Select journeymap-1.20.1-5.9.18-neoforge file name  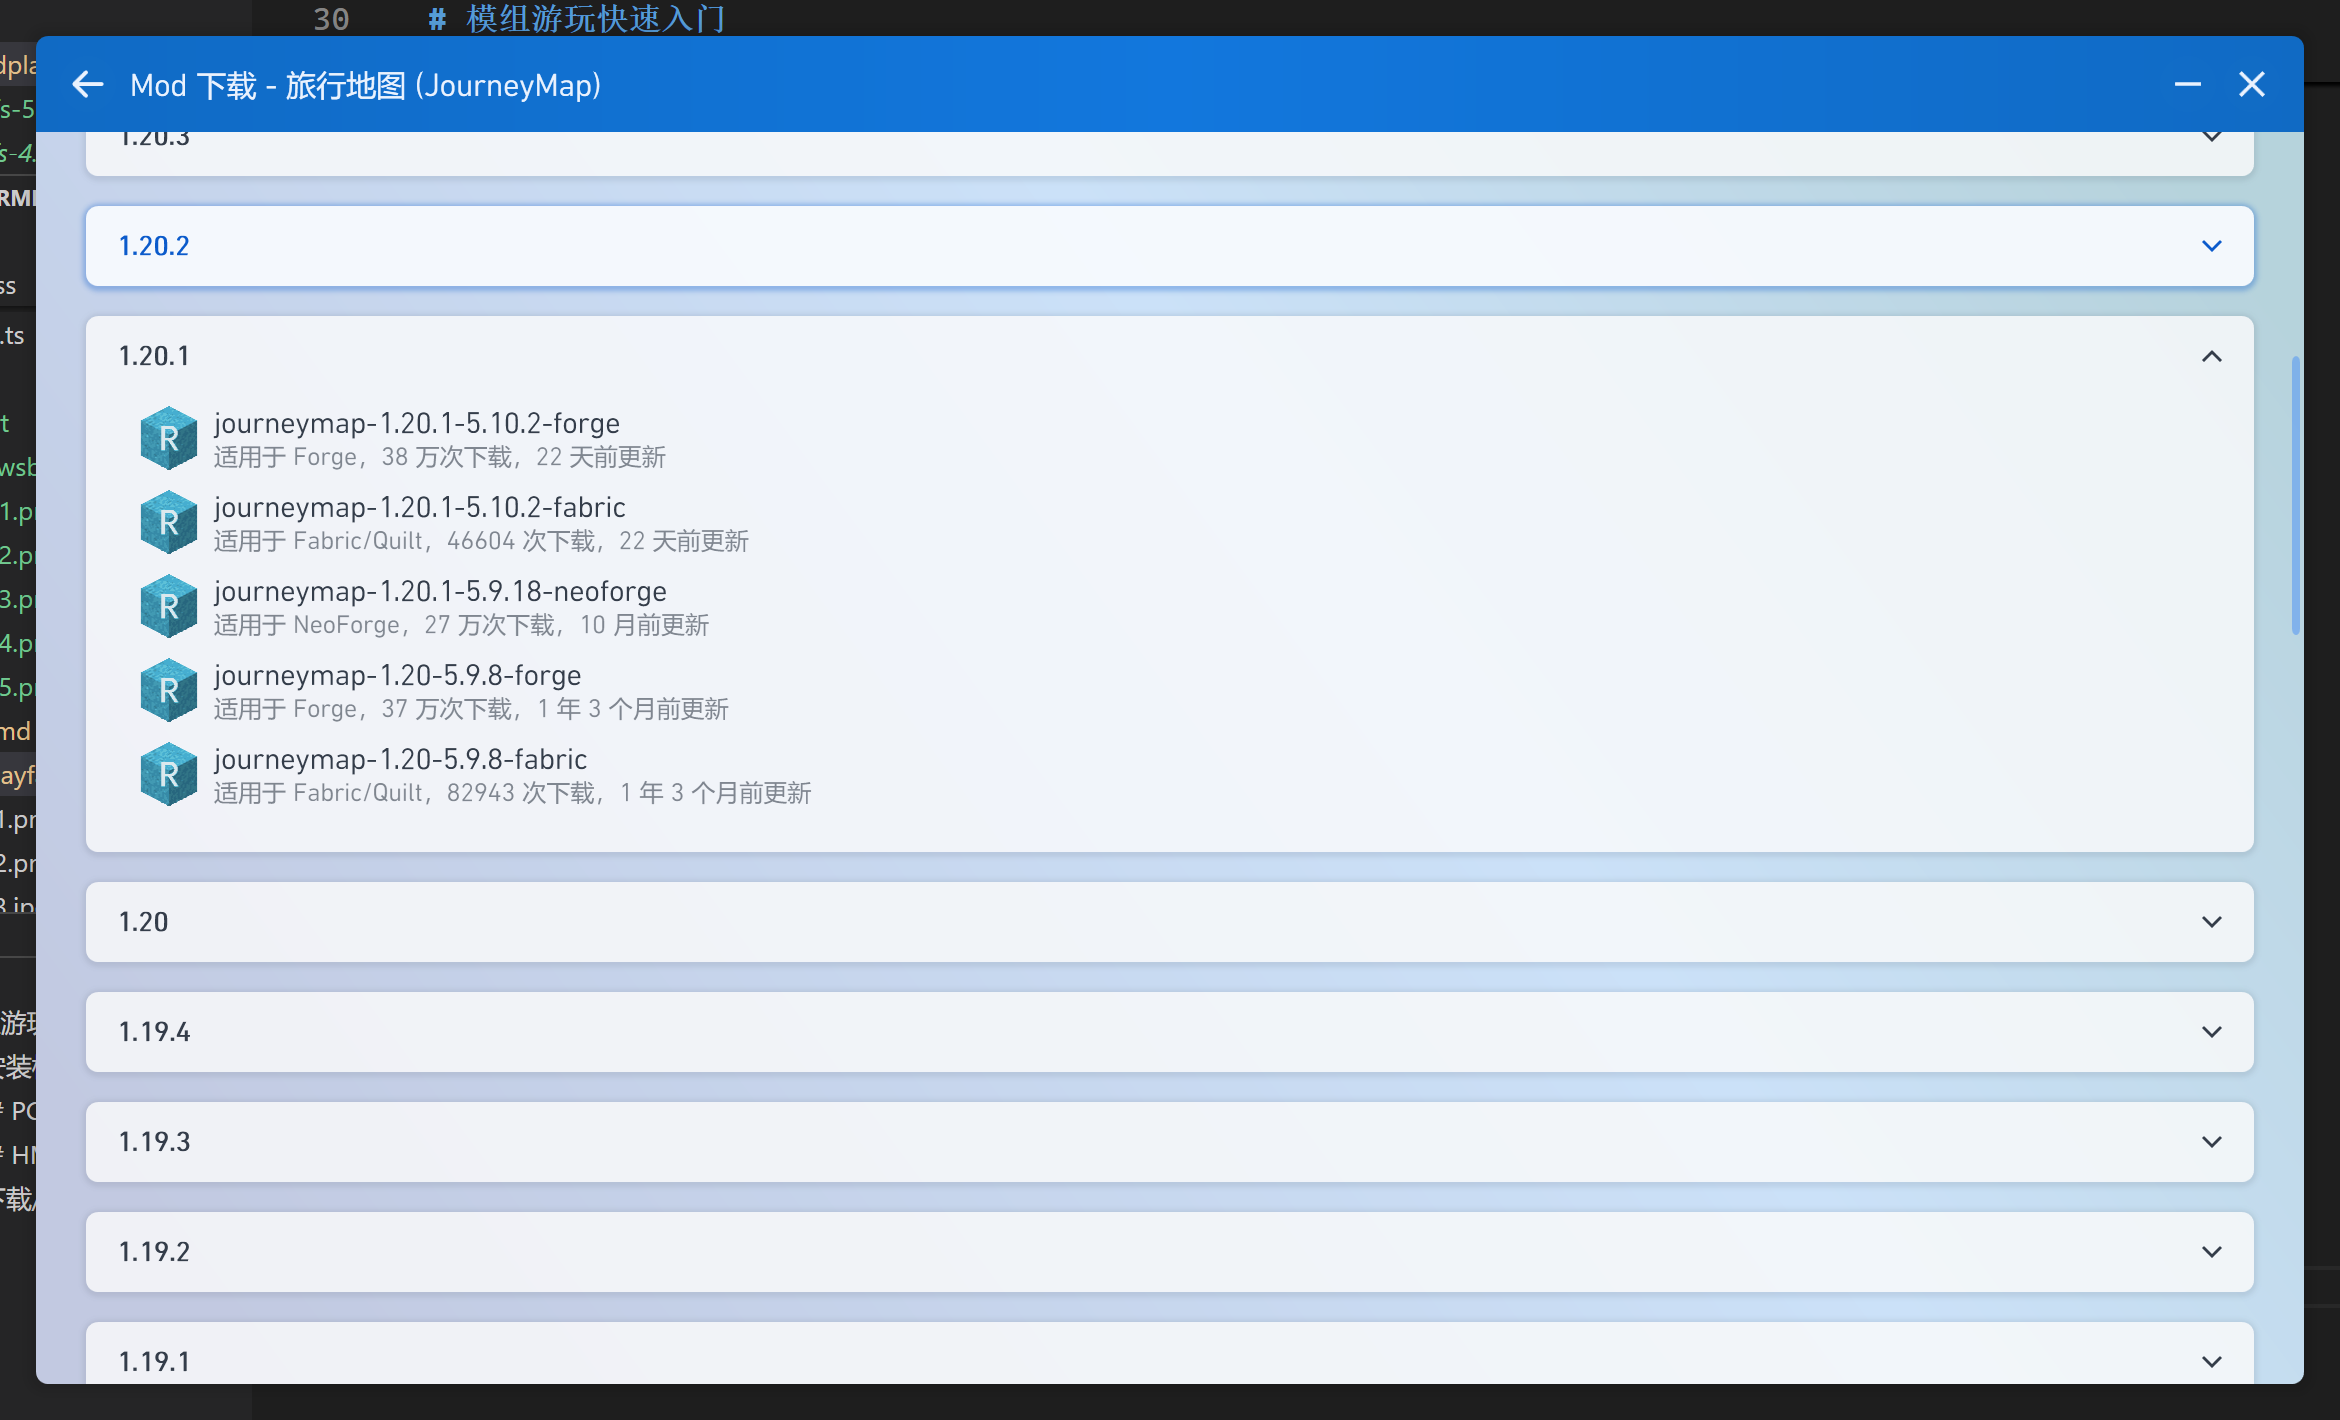(440, 592)
